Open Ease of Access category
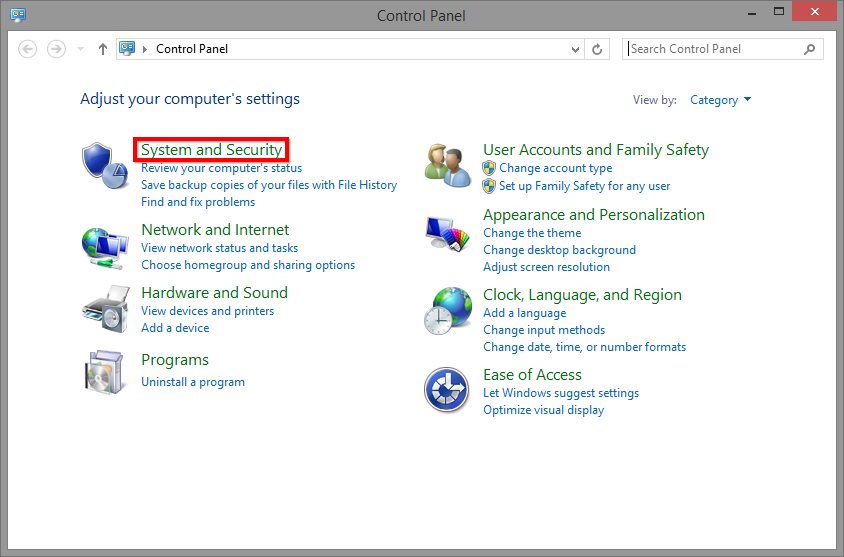 pyautogui.click(x=532, y=375)
